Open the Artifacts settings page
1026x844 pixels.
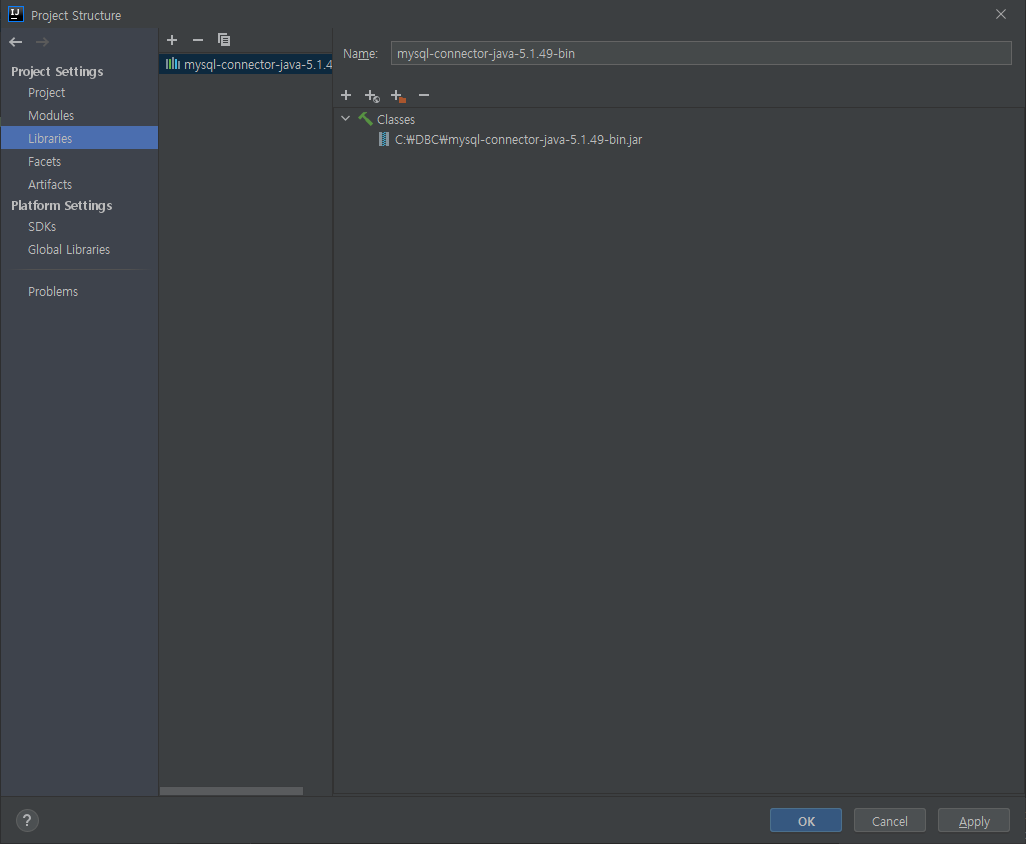click(50, 185)
